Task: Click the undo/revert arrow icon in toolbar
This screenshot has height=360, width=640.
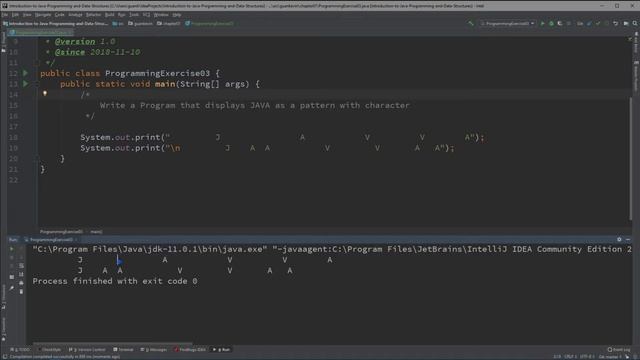Action: point(616,24)
